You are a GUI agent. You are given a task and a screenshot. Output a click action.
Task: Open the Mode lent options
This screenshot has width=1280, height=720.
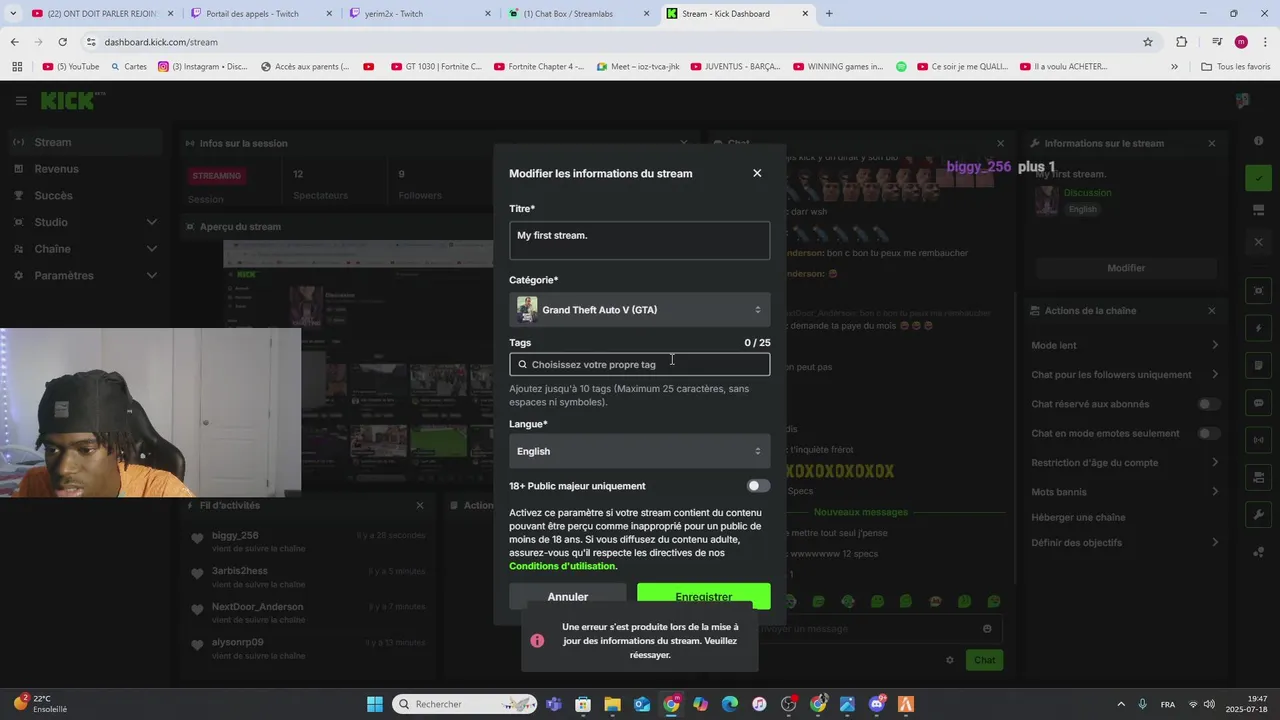click(1125, 345)
